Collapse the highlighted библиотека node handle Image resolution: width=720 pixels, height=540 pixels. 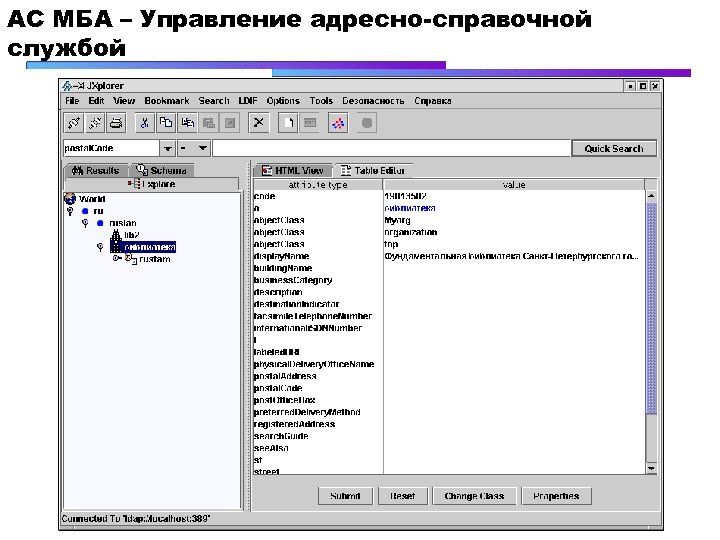point(100,247)
